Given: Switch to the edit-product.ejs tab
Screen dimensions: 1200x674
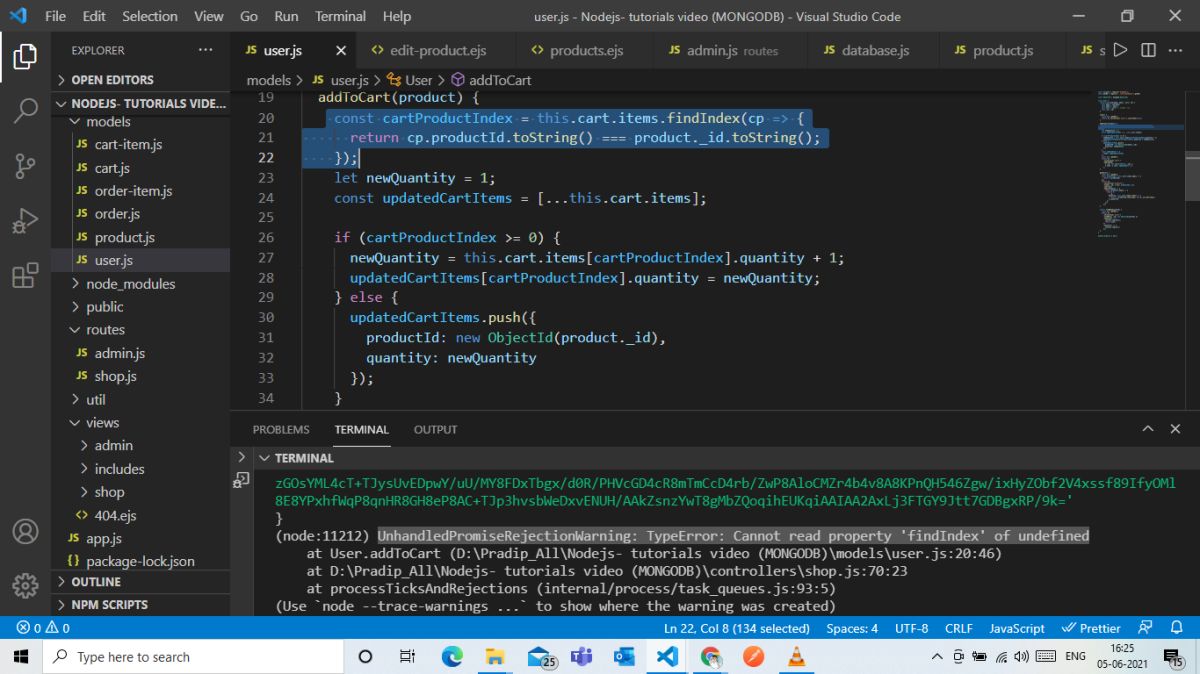Looking at the screenshot, I should tap(436, 50).
